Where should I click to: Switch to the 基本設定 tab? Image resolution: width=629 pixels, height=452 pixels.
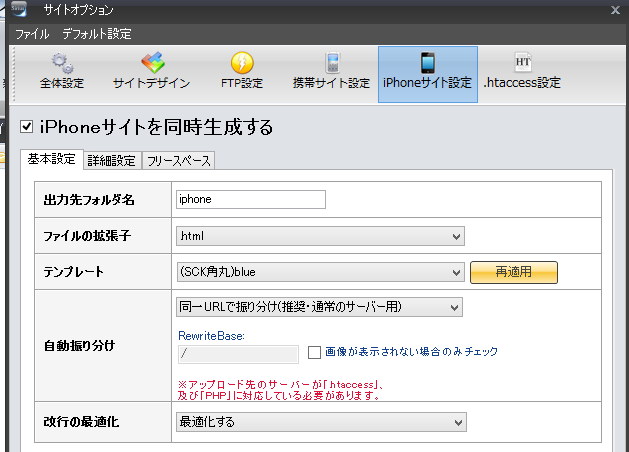point(52,159)
